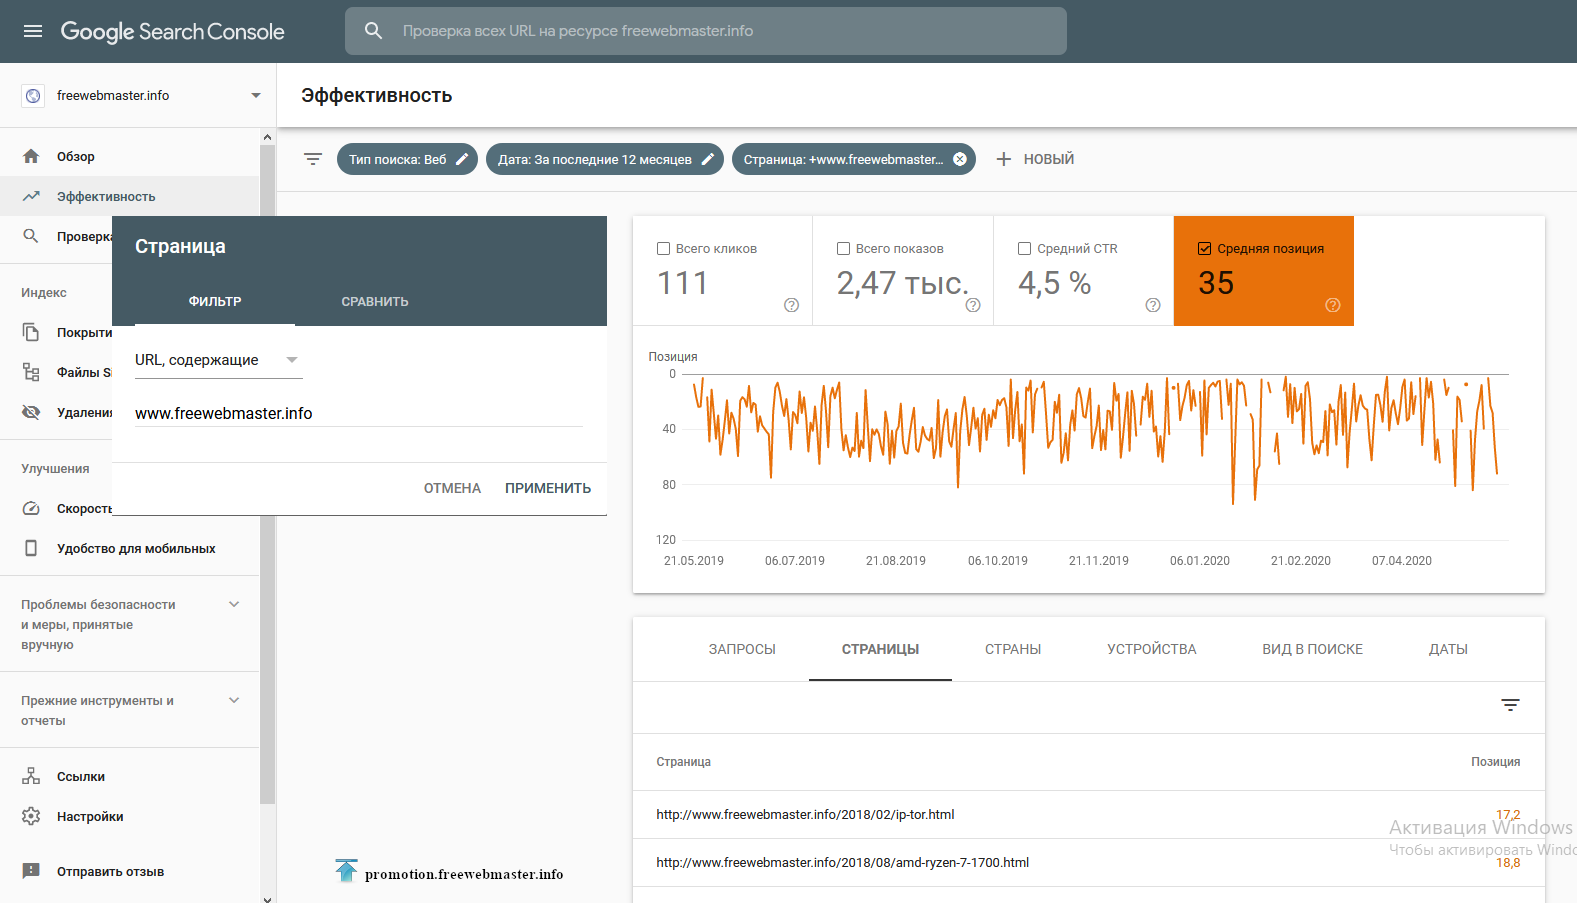Enable the Всего кликов checkbox
The width and height of the screenshot is (1577, 903).
point(663,249)
